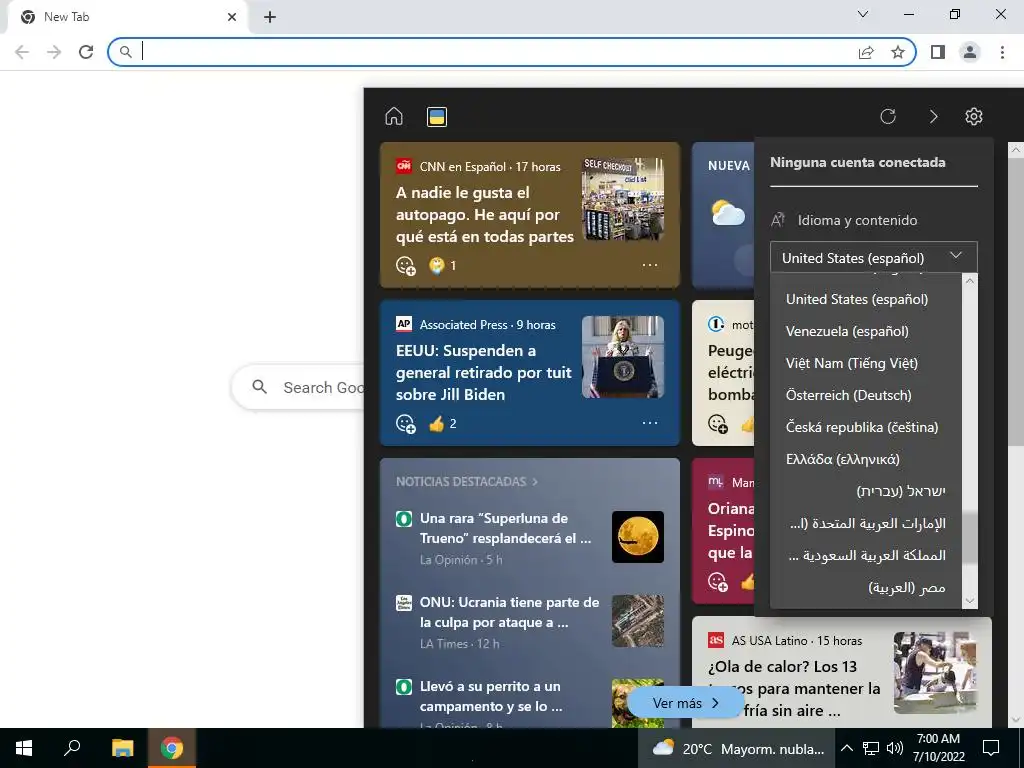The height and width of the screenshot is (768, 1024).
Task: Click the AS USA Latino logo
Action: click(716, 640)
